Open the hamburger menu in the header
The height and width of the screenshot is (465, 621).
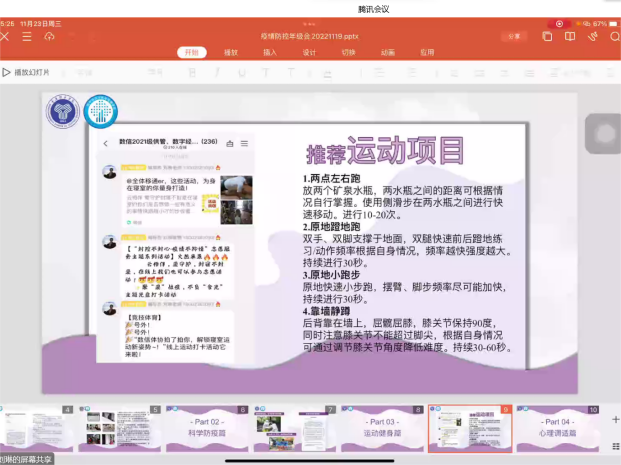[x=27, y=36]
